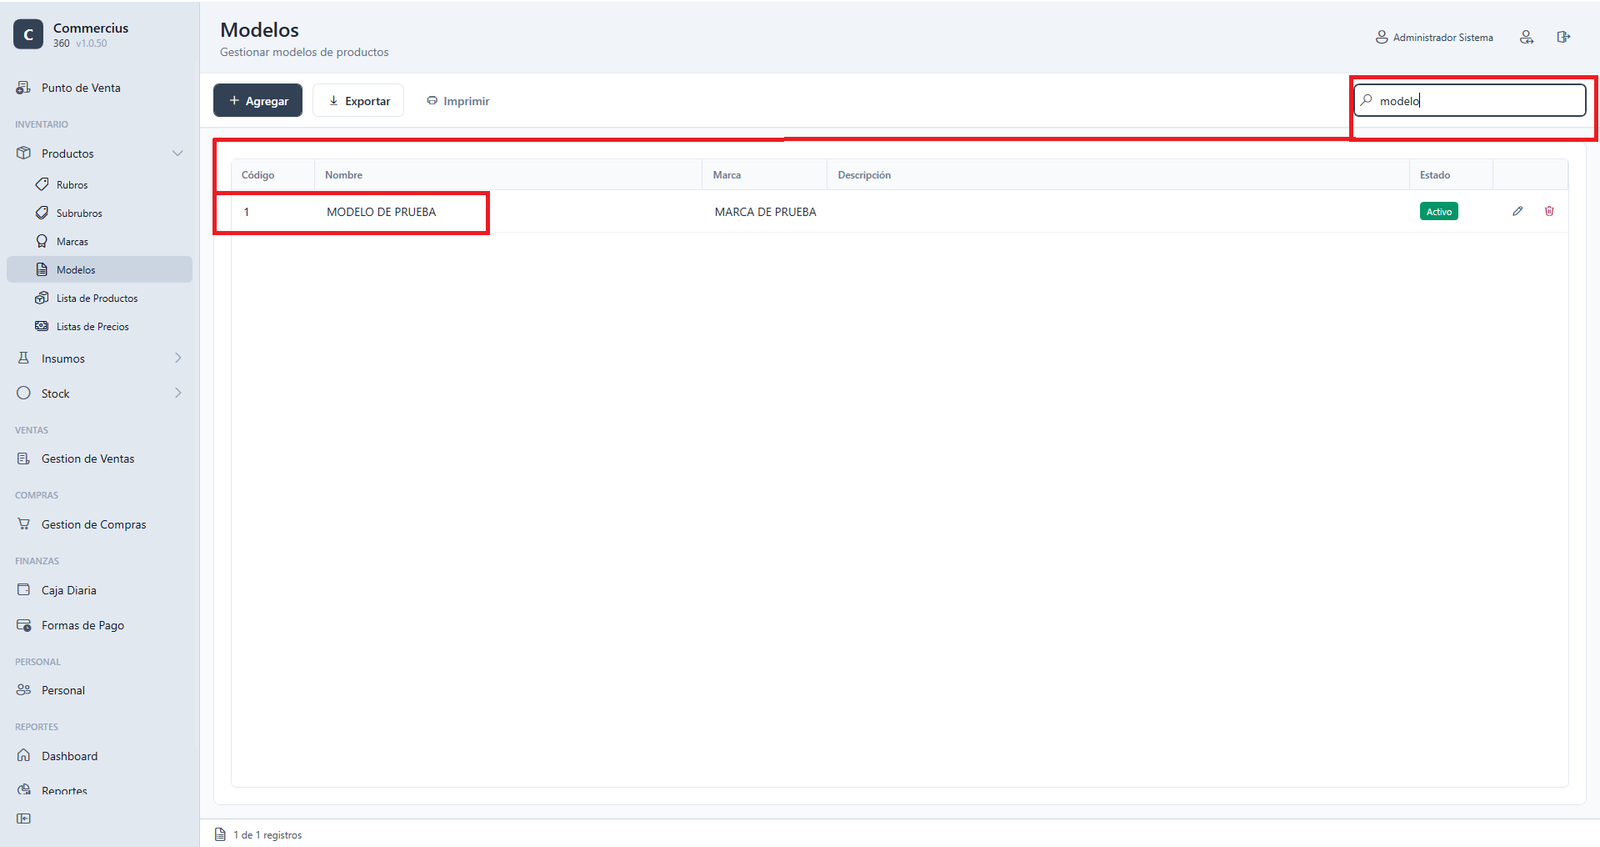
Task: Open the user settings icon beside Administrador
Action: (x=1526, y=37)
